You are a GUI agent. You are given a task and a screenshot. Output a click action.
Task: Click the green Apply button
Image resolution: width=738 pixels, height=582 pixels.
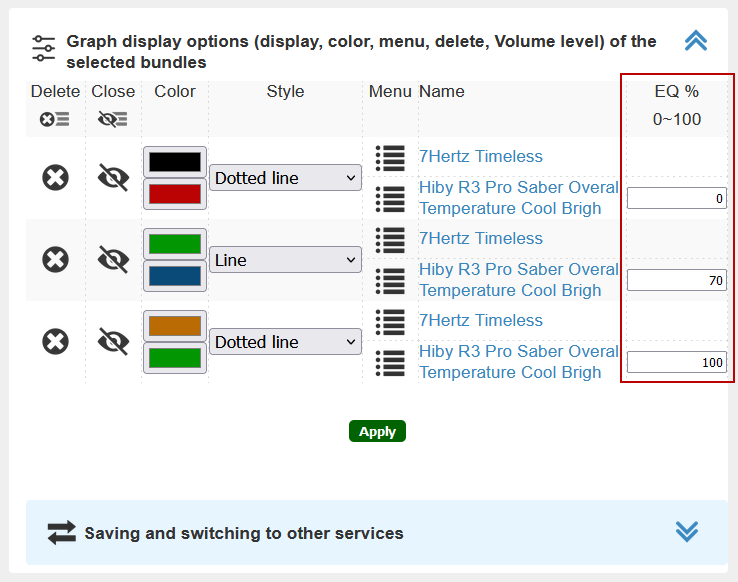point(377,431)
